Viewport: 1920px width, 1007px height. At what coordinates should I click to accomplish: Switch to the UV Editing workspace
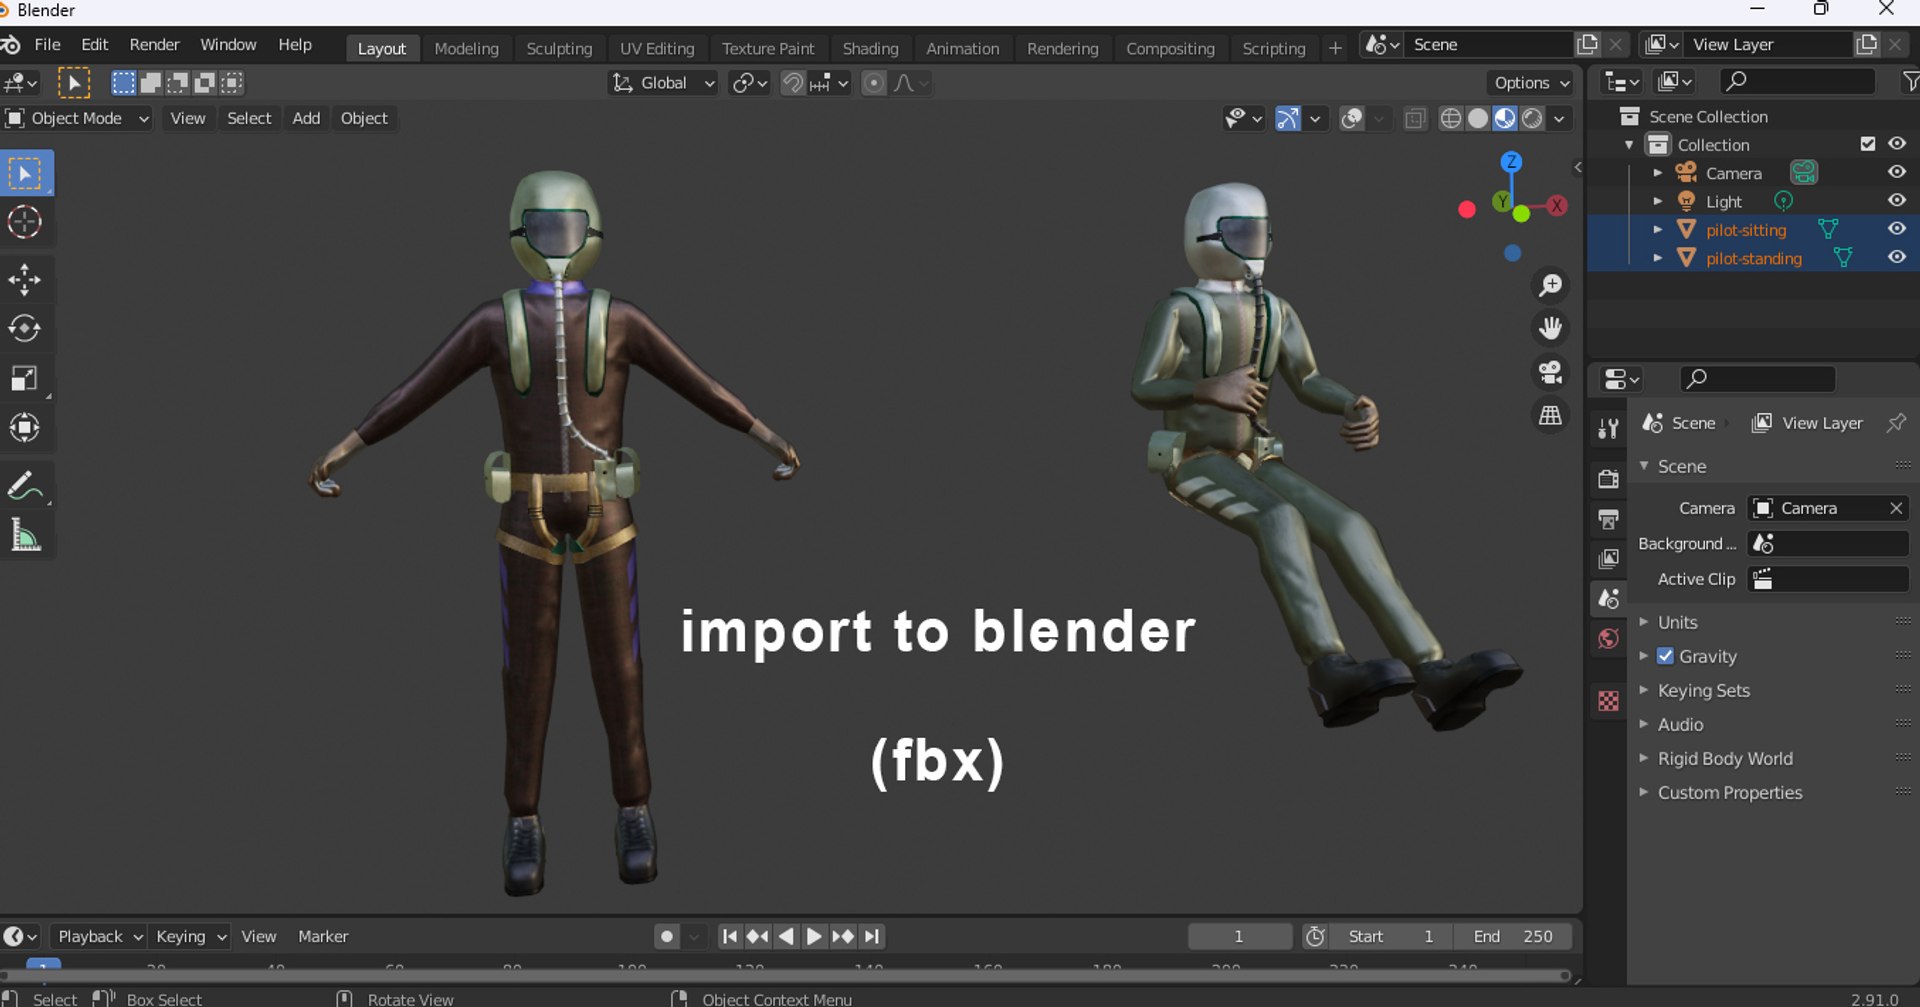coord(657,48)
